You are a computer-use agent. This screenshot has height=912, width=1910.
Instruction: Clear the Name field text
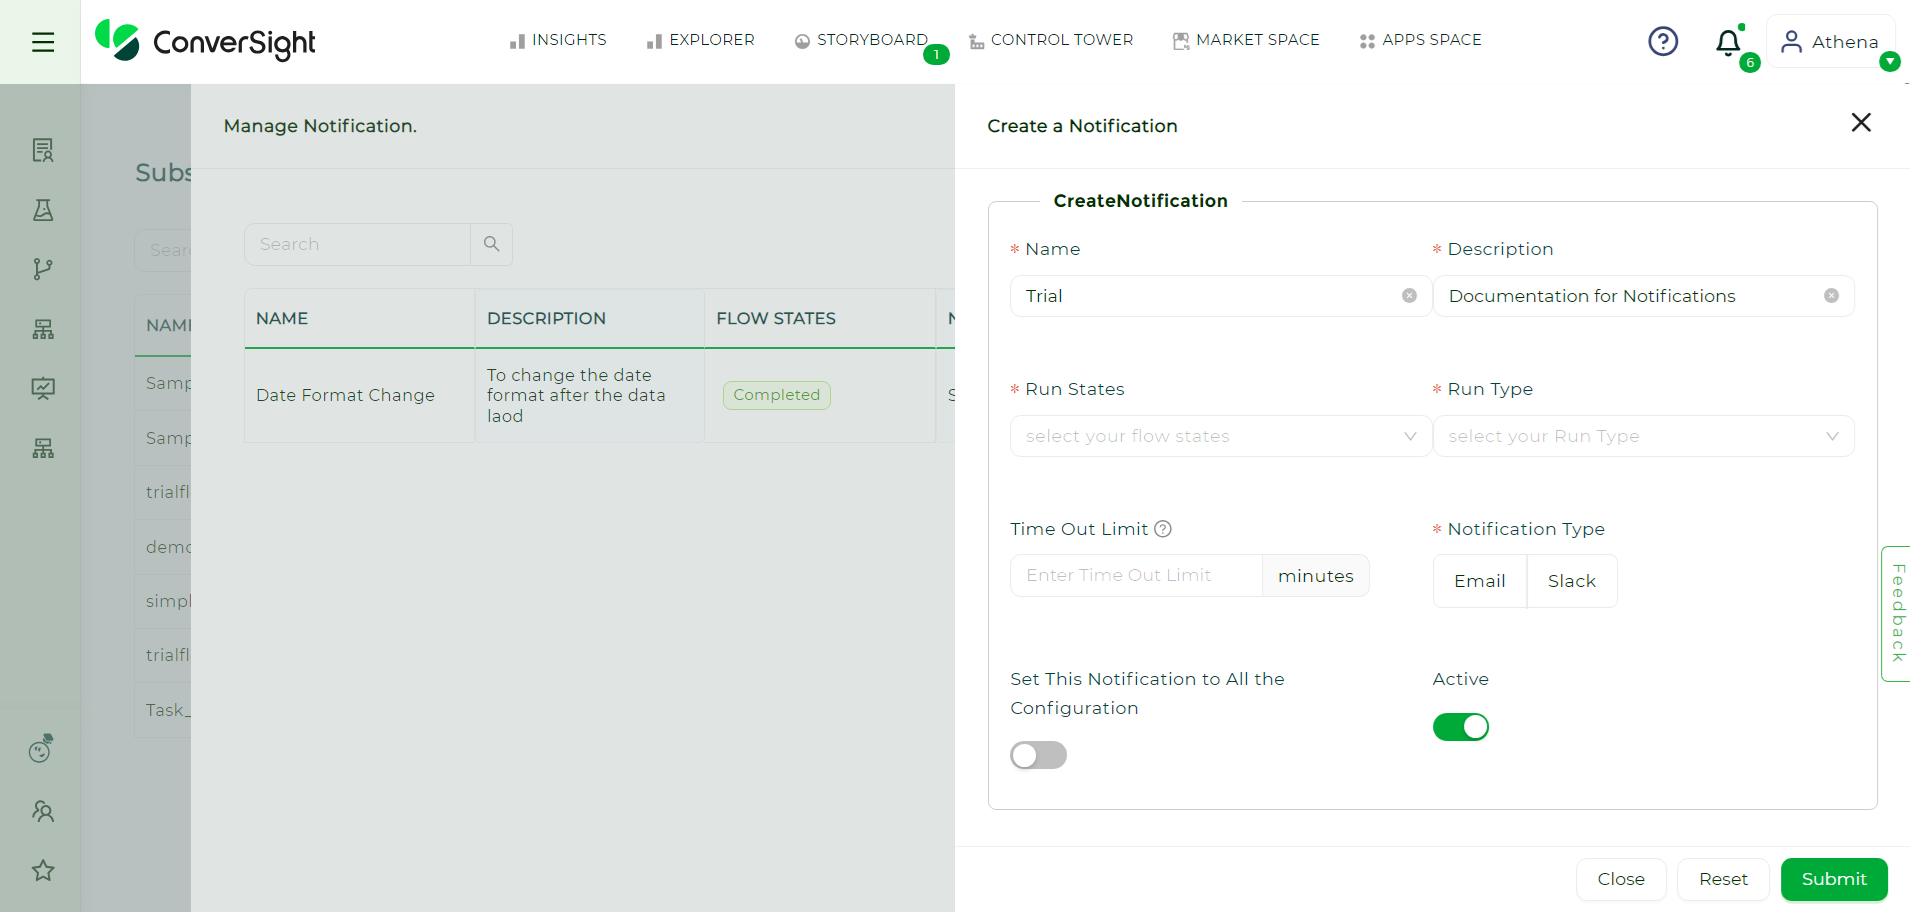[x=1409, y=295]
